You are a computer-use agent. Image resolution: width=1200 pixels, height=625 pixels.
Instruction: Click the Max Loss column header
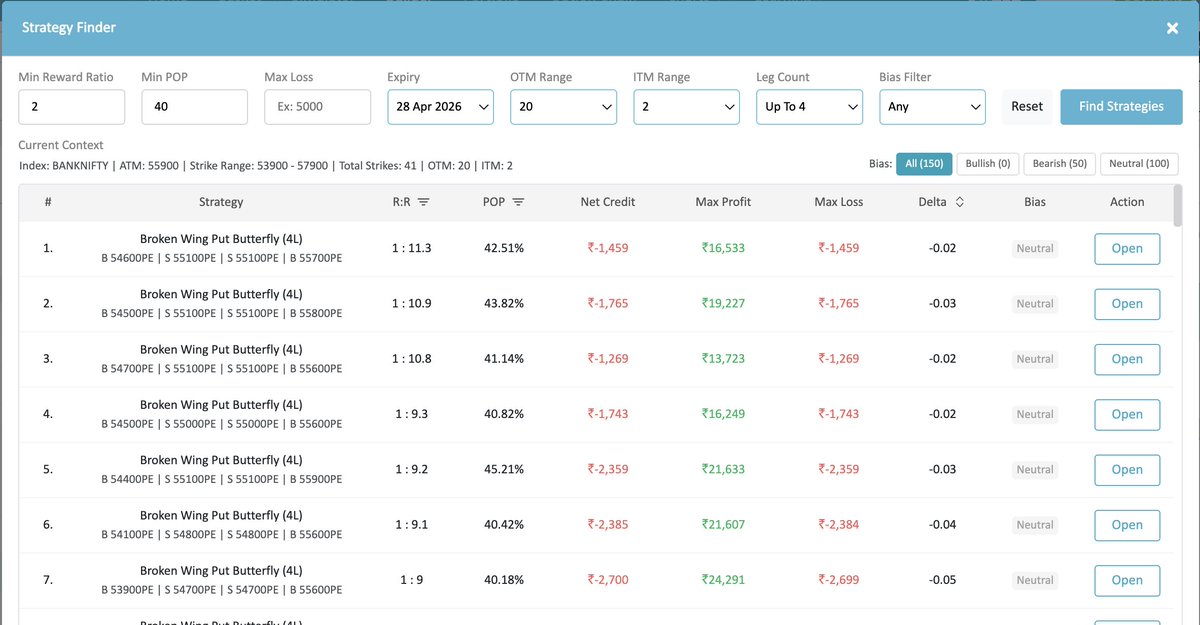point(839,202)
